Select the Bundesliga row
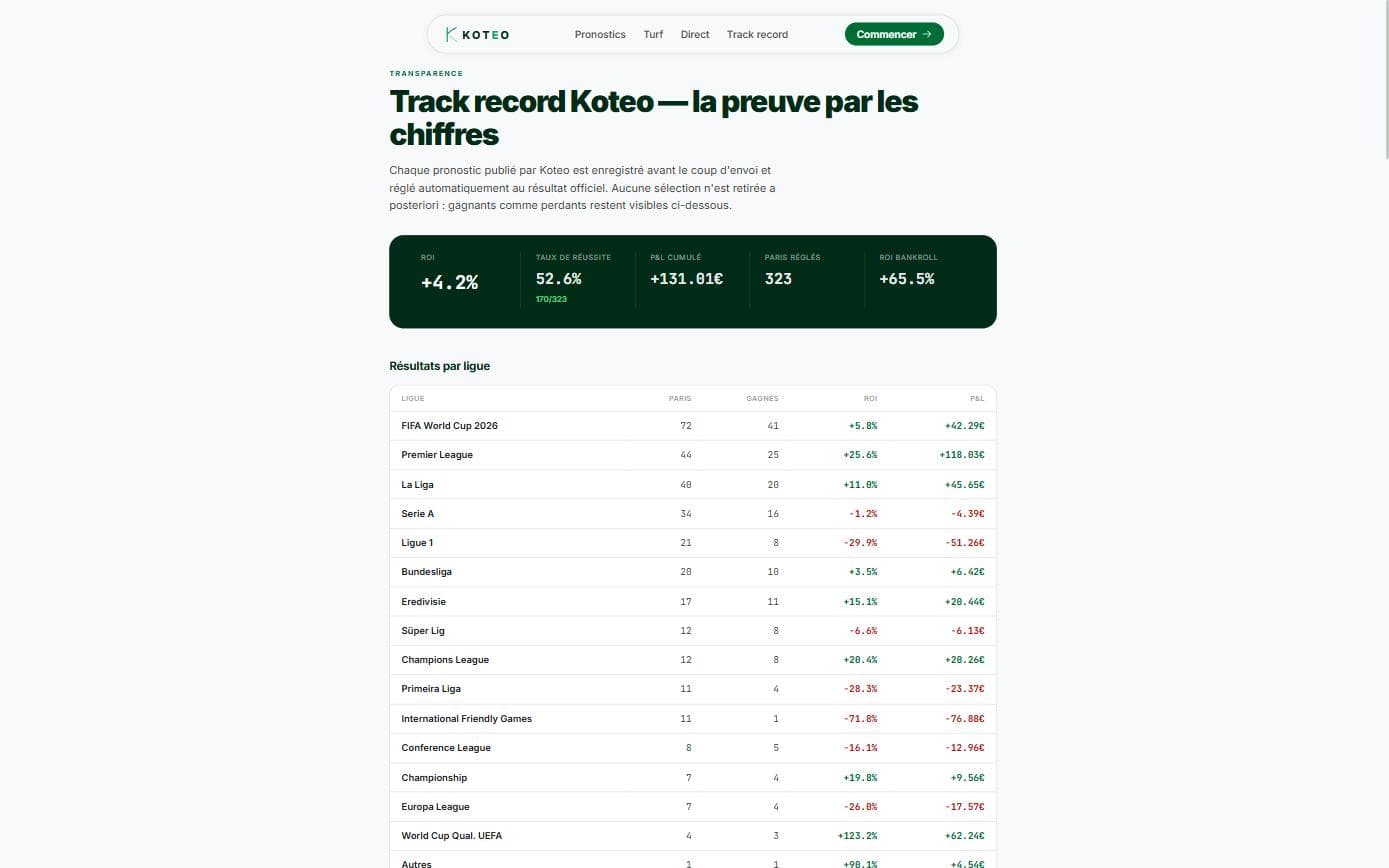The image size is (1389, 868). click(x=693, y=572)
